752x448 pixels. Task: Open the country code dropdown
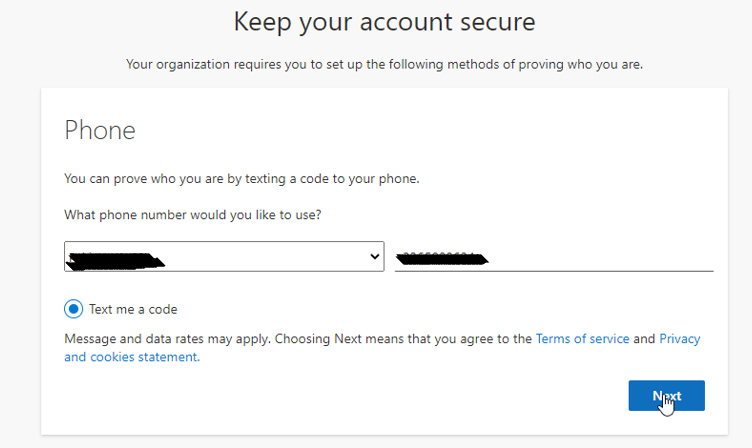coord(224,257)
